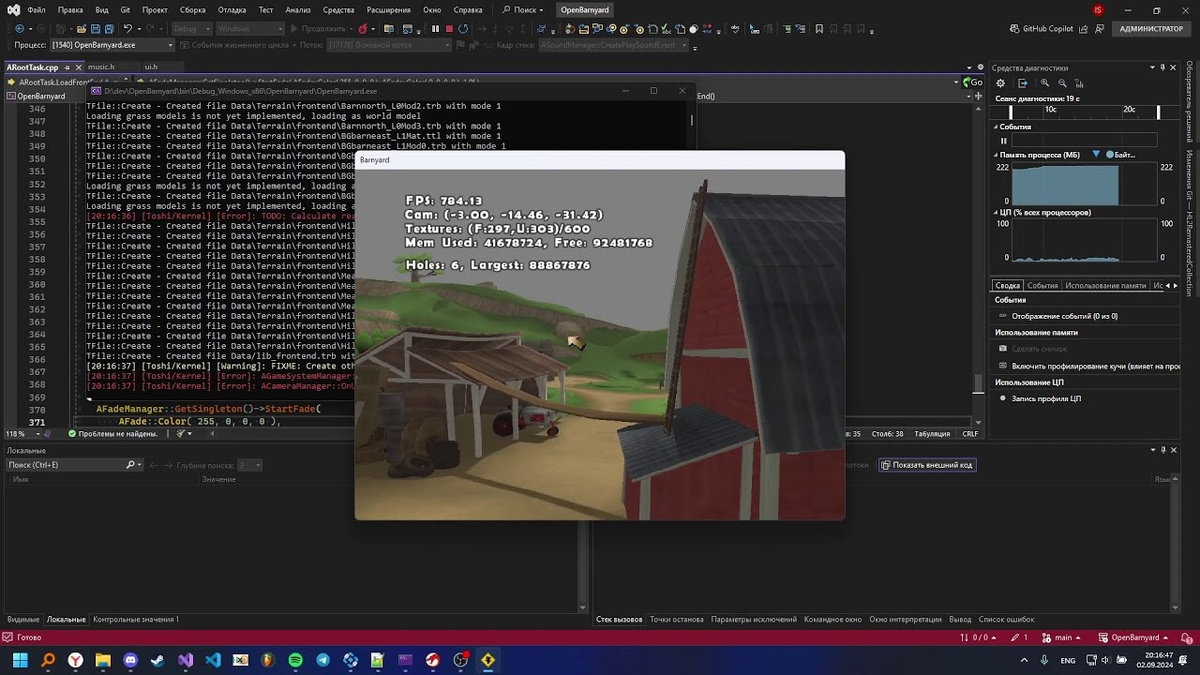Open the Список ошибок tab
The image size is (1200, 675).
point(1006,620)
